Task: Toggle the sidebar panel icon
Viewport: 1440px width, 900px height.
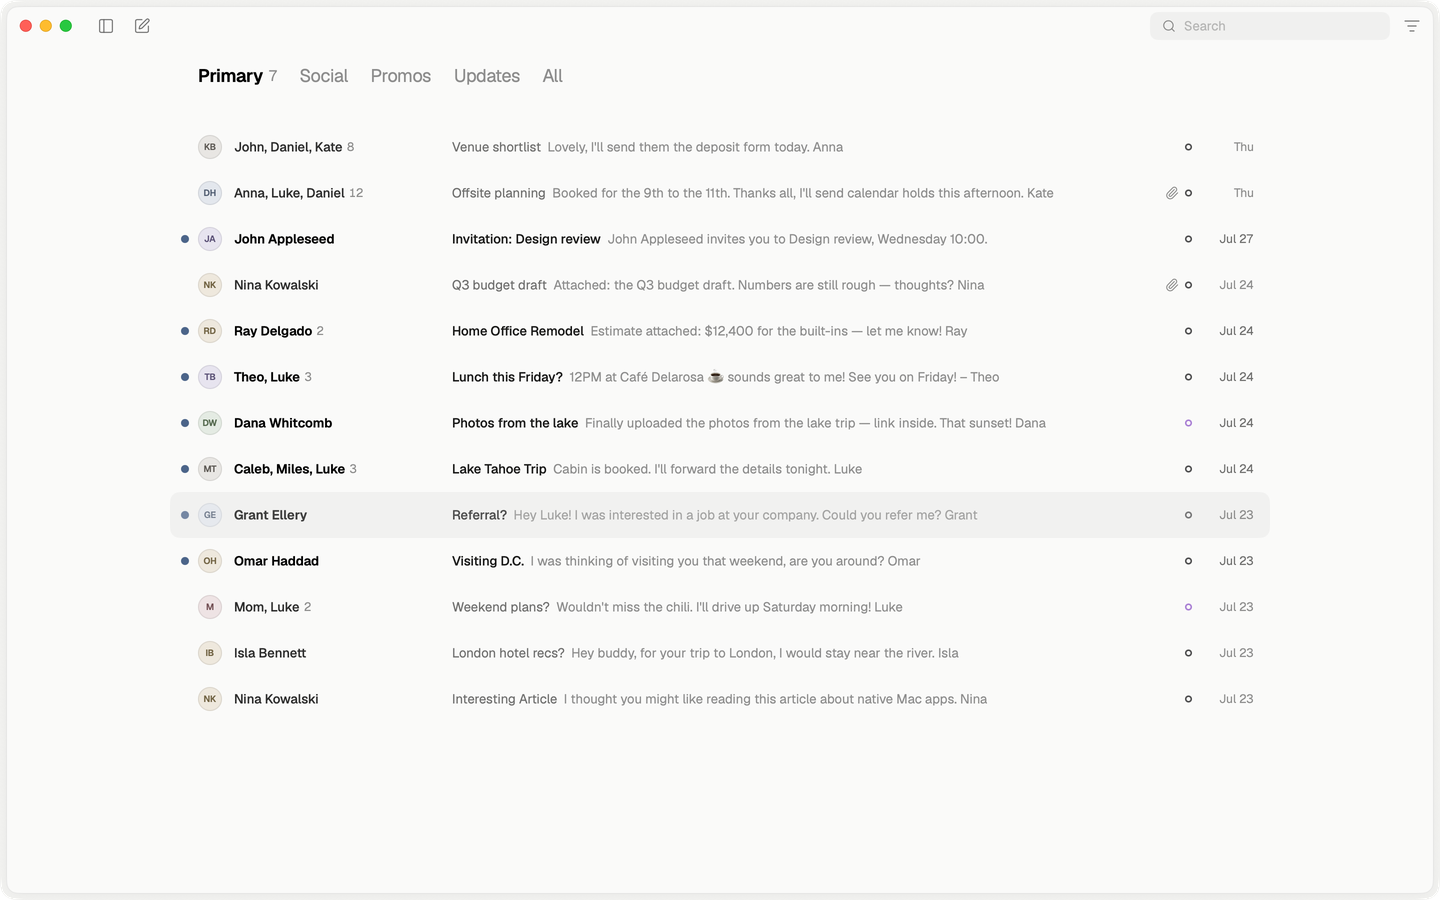Action: (106, 26)
